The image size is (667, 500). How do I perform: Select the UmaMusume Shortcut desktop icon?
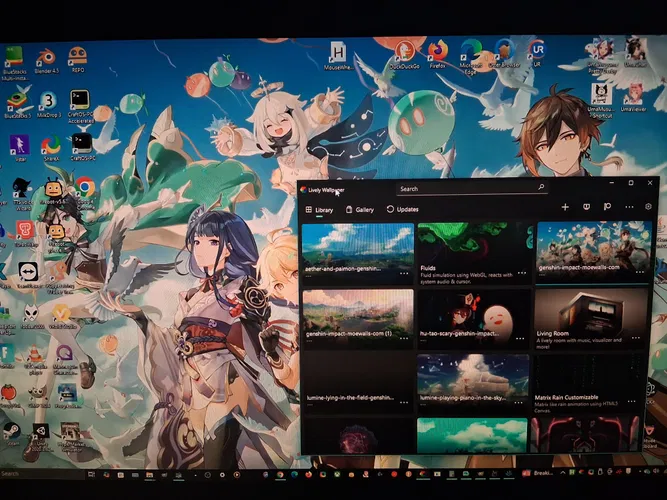point(600,101)
